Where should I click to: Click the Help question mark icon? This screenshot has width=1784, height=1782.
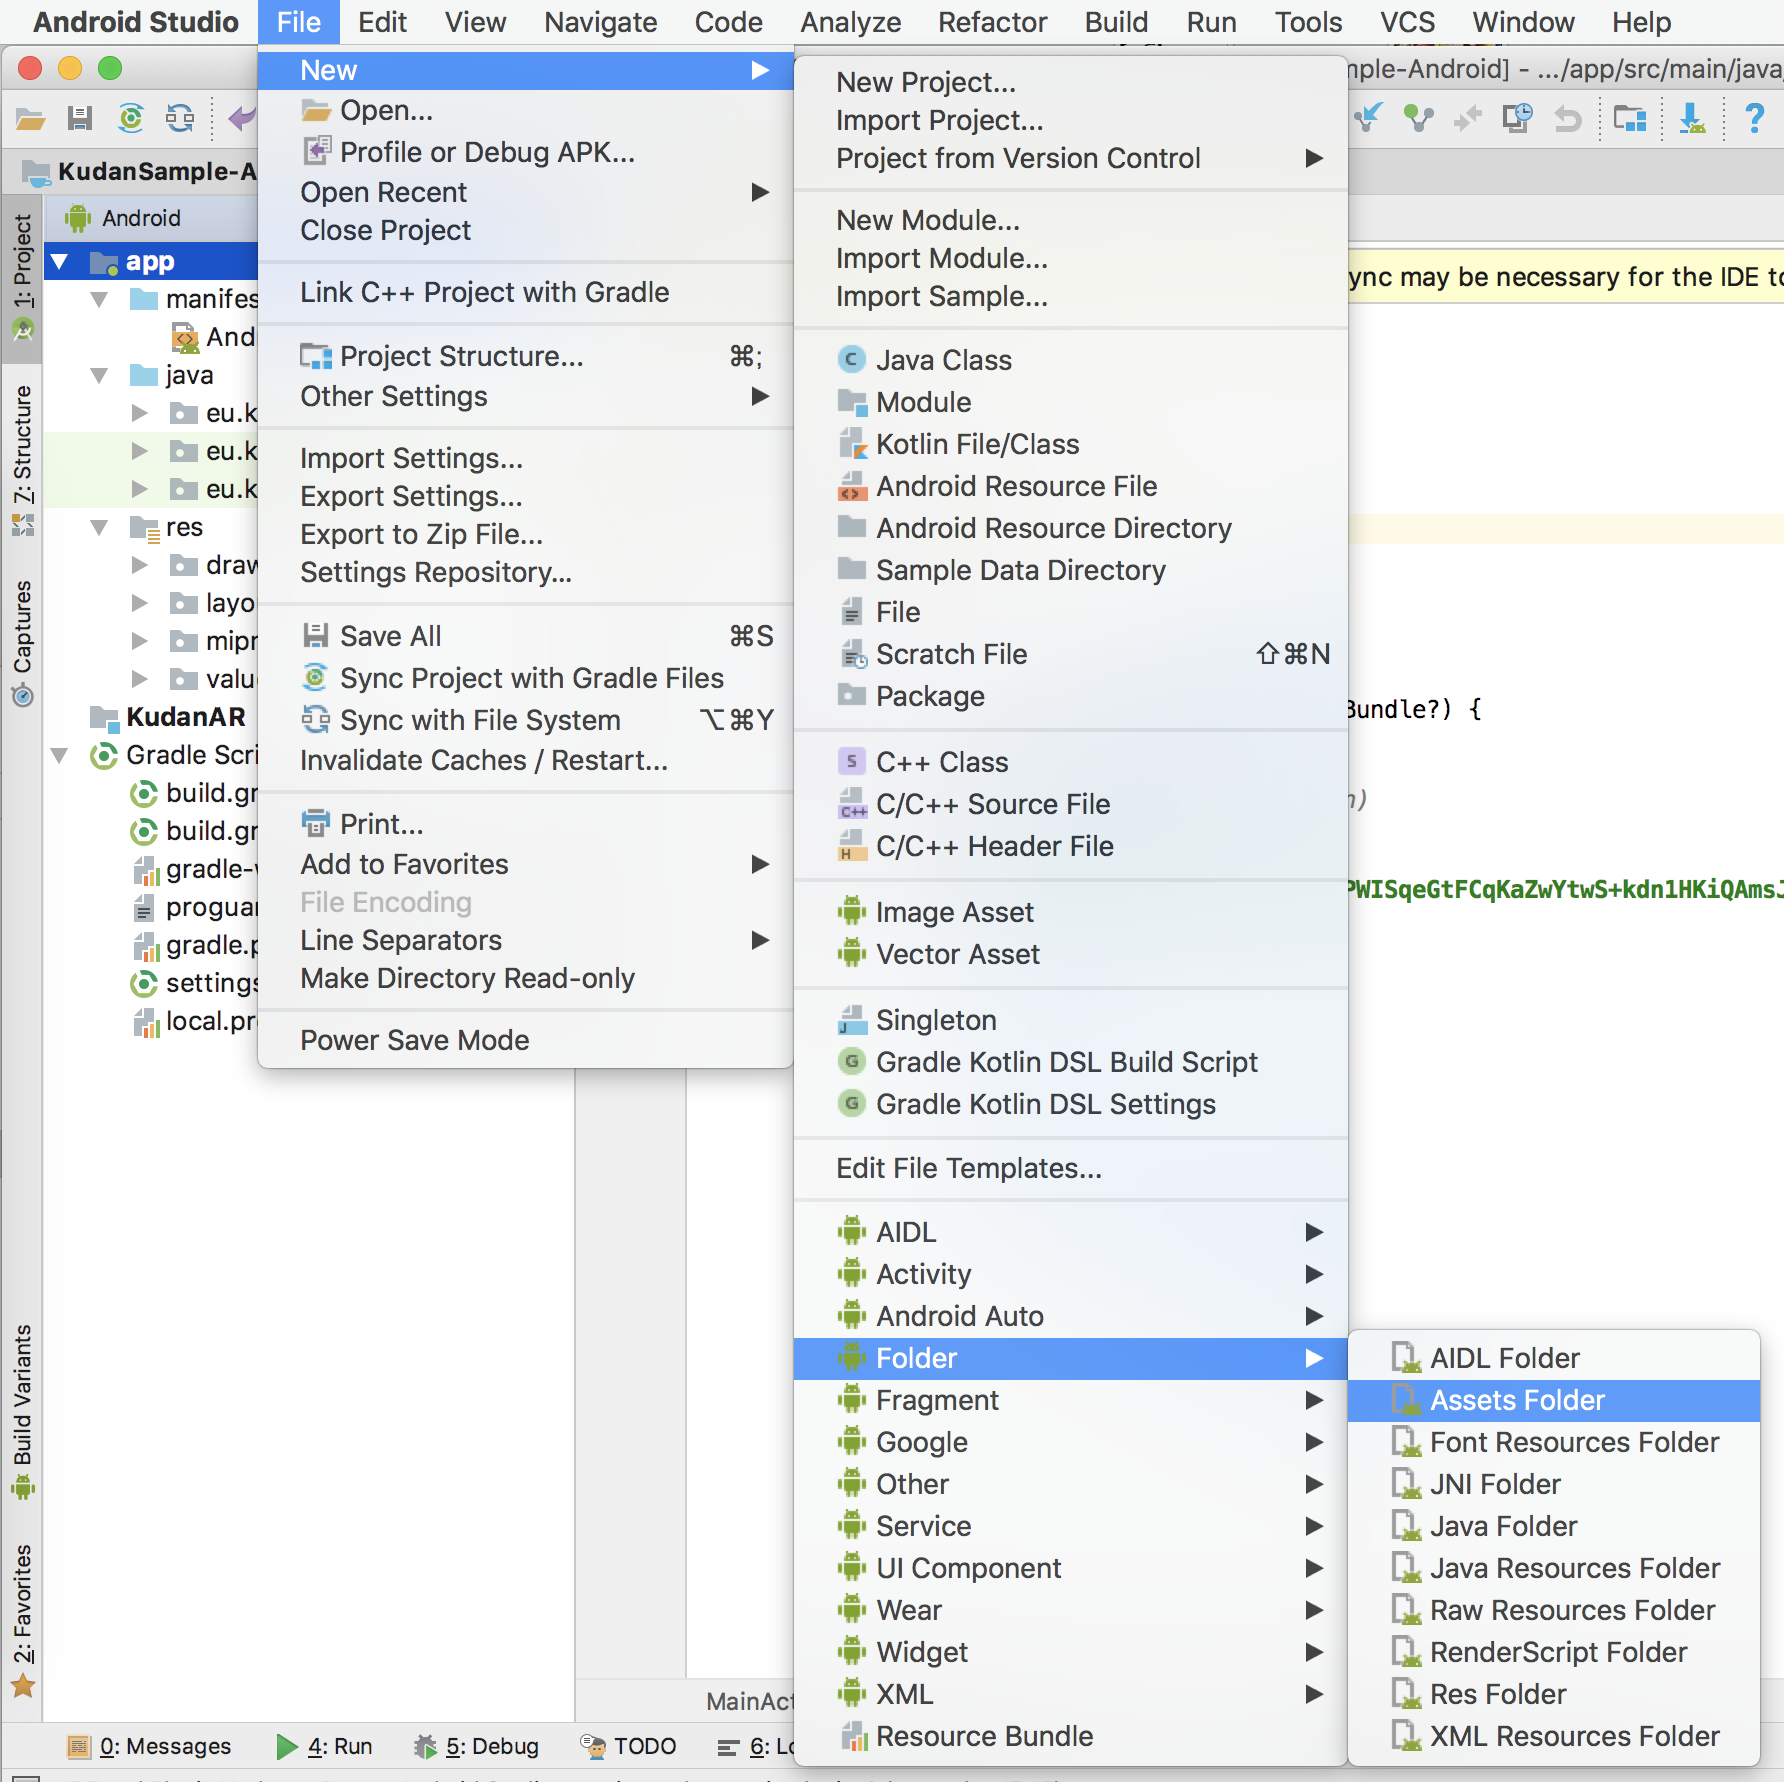coord(1754,119)
